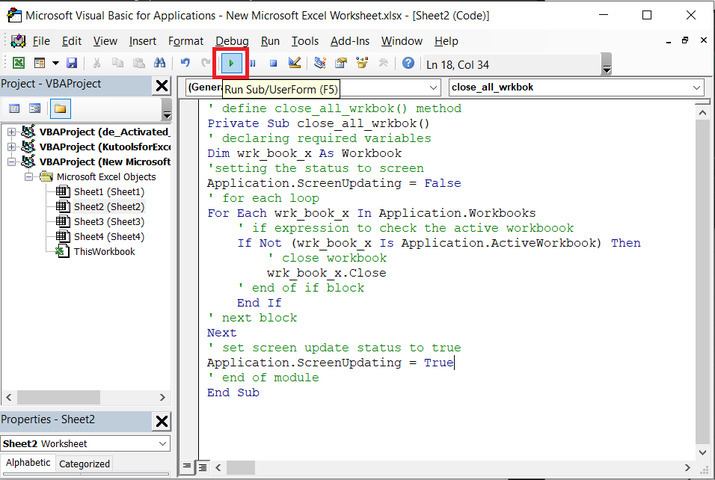The image size is (715, 480).
Task: Expand VBAProject (de_Activated) tree node
Action: [11, 131]
